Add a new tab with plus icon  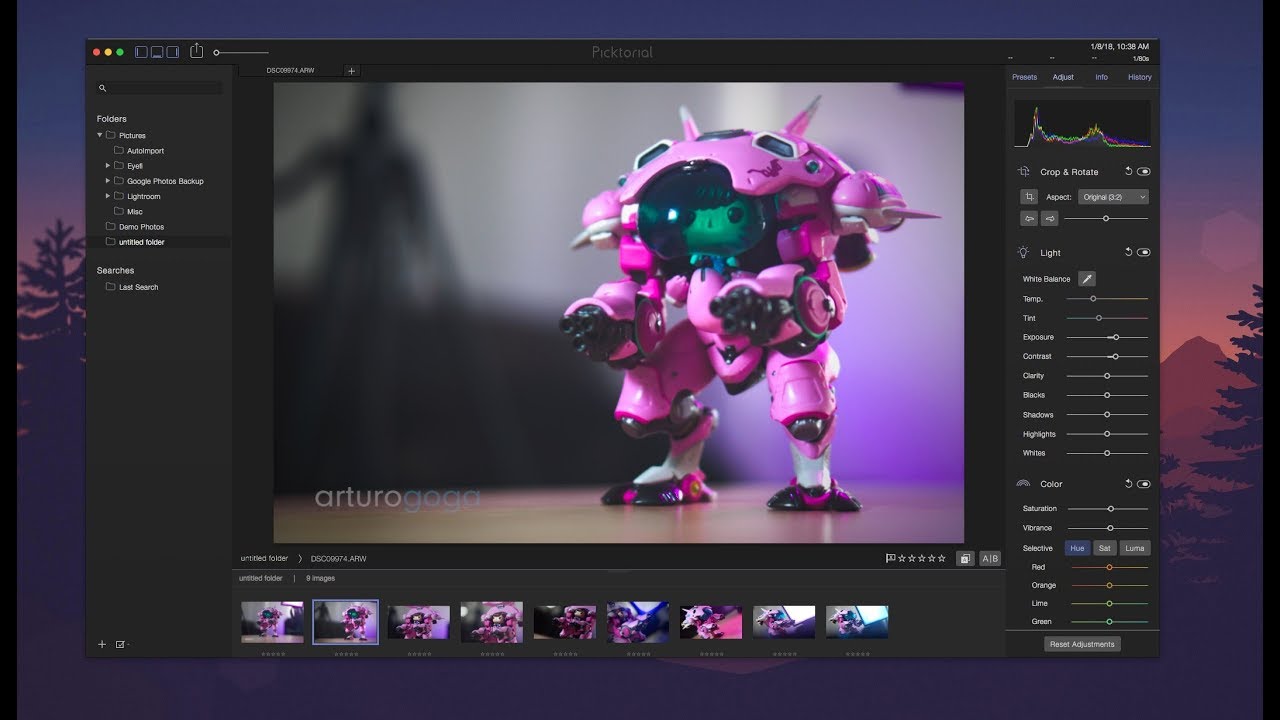pyautogui.click(x=351, y=71)
